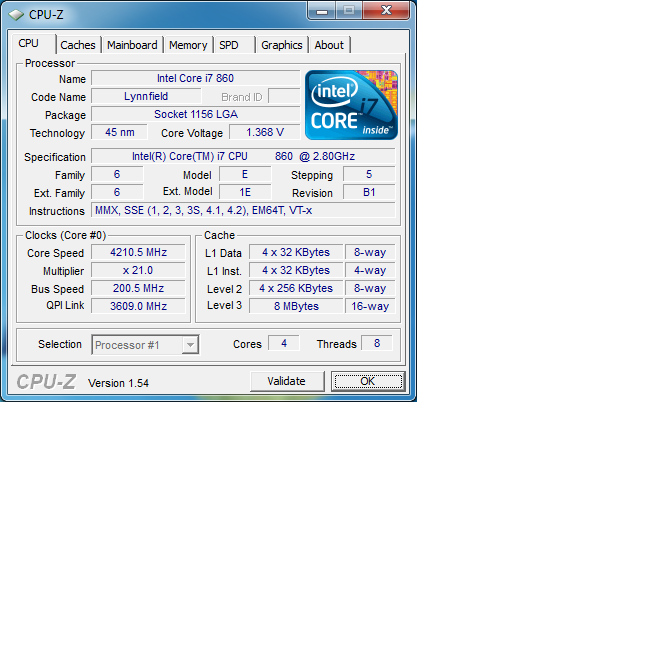The image size is (648, 648).
Task: Click the Code Name value Lynnfield
Action: [146, 96]
